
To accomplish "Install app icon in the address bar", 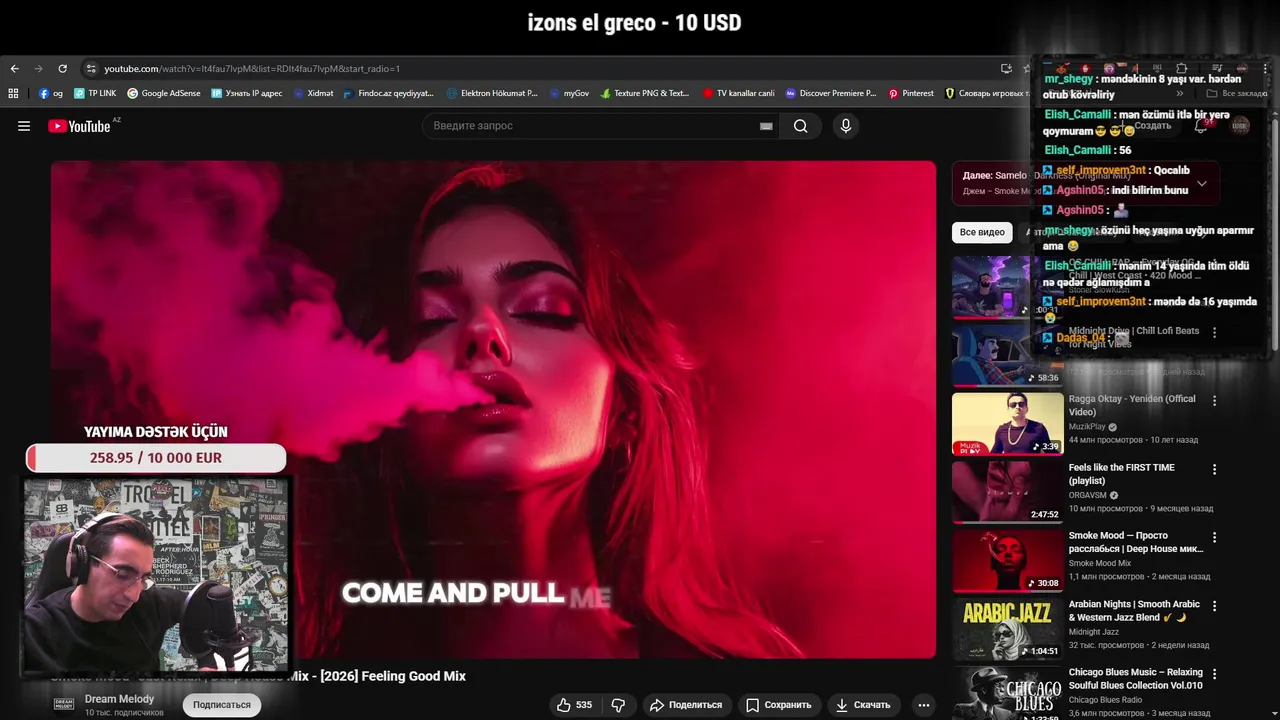I will click(x=1006, y=69).
